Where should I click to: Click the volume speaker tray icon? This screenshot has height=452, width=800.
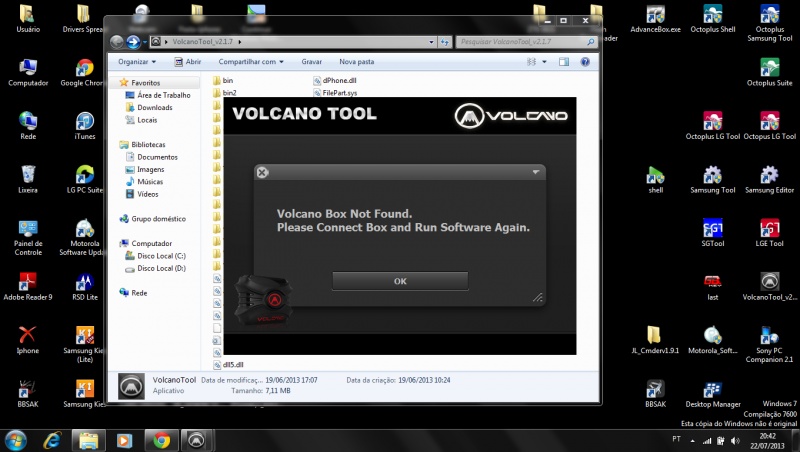(735, 440)
